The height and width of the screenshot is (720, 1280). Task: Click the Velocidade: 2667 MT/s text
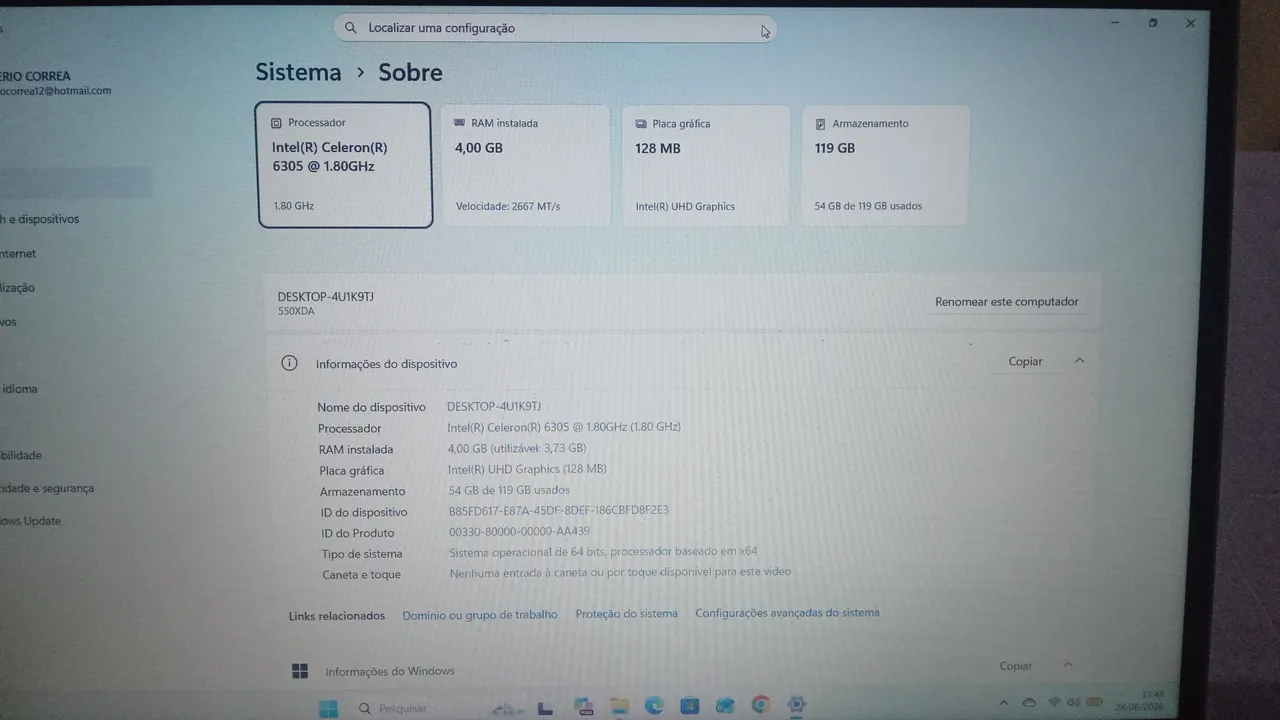508,207
